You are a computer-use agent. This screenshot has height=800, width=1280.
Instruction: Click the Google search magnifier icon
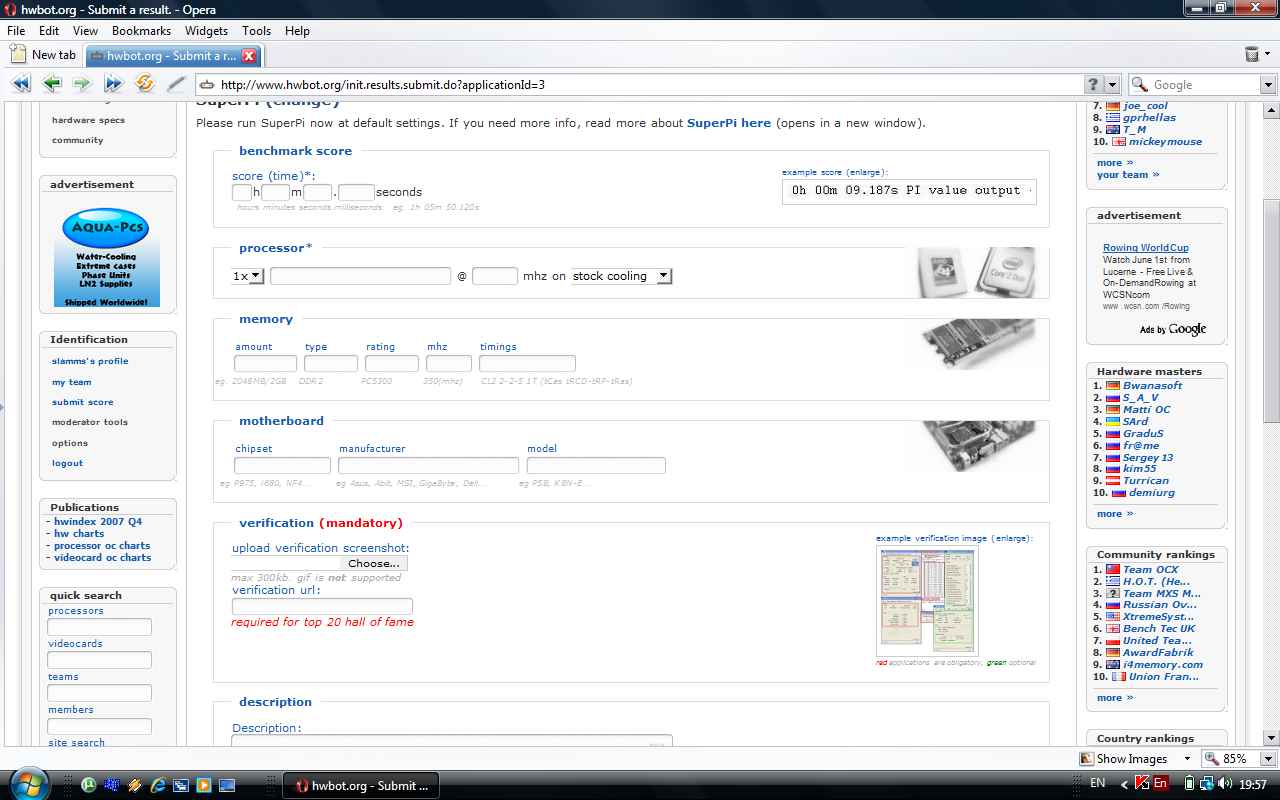1139,85
